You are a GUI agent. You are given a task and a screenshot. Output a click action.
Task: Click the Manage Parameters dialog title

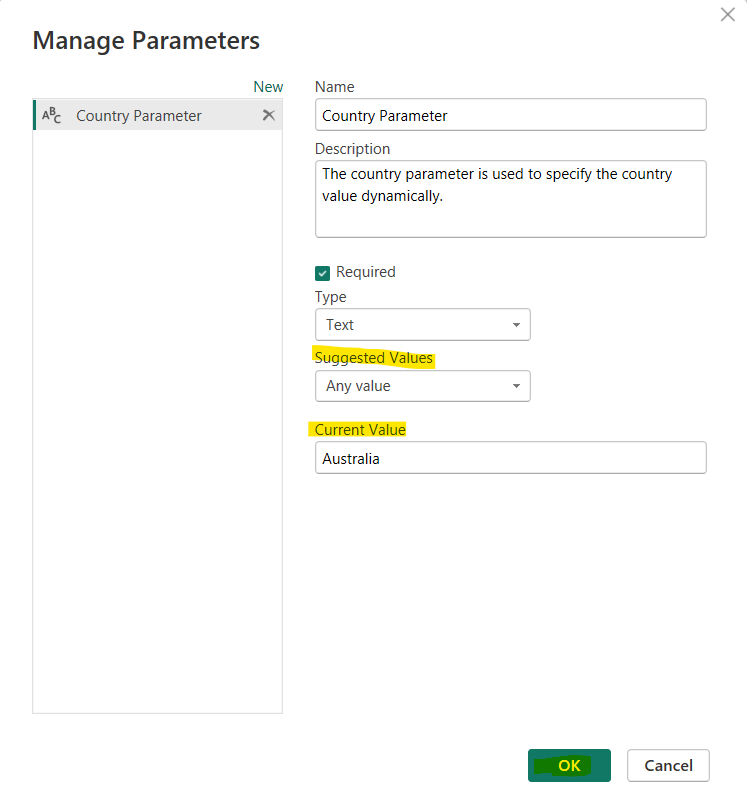[x=146, y=41]
